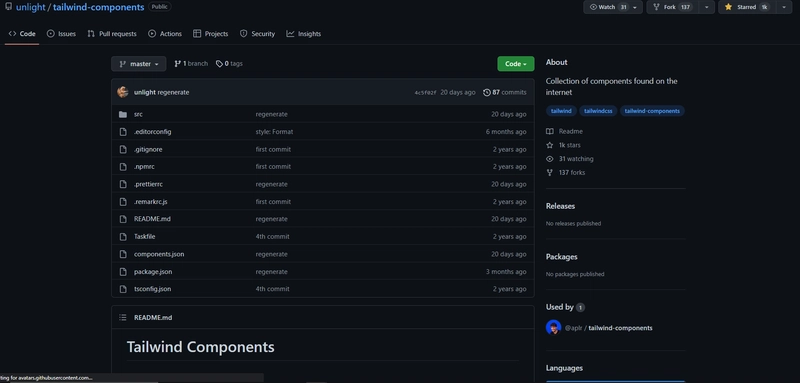
Task: Open the 31 watching link
Action: (570, 159)
